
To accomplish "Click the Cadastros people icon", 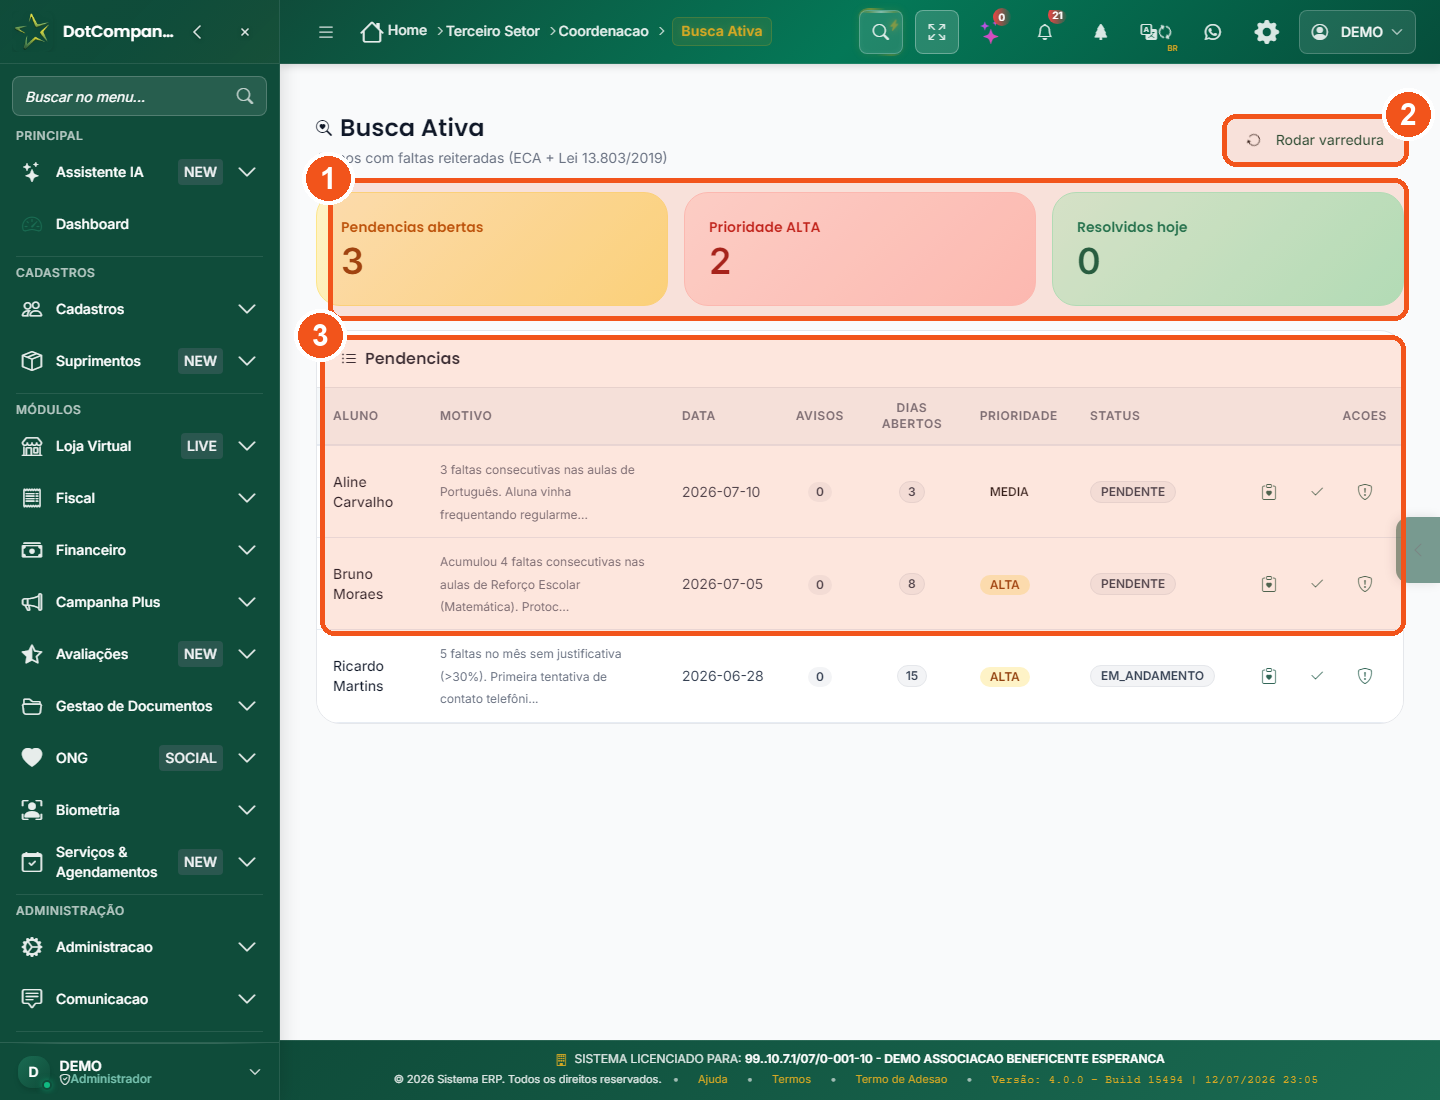I will coord(32,309).
